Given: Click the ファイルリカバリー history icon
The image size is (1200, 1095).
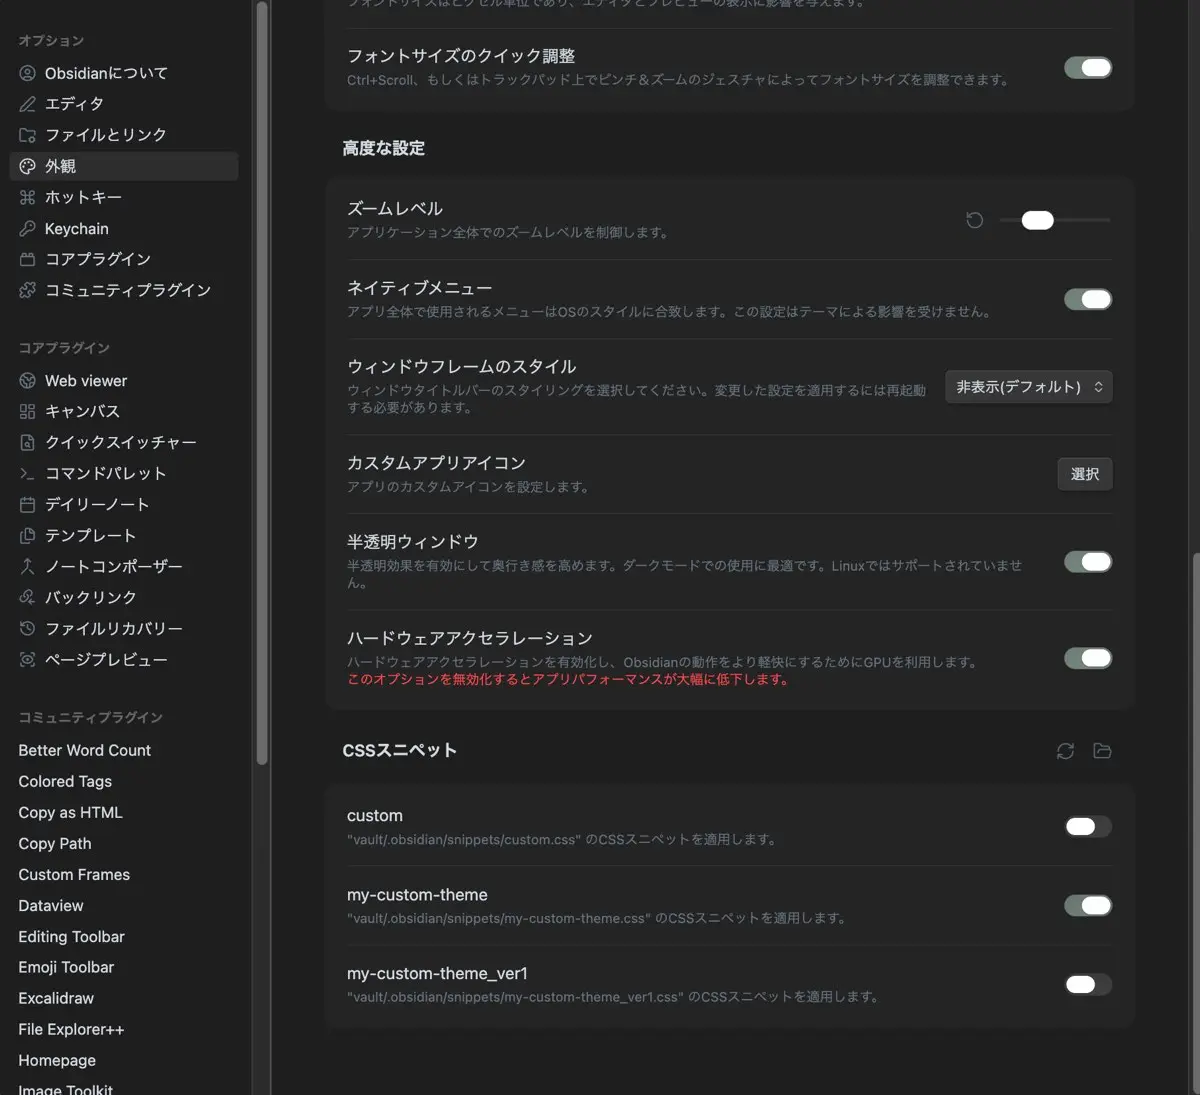Looking at the screenshot, I should pyautogui.click(x=27, y=628).
